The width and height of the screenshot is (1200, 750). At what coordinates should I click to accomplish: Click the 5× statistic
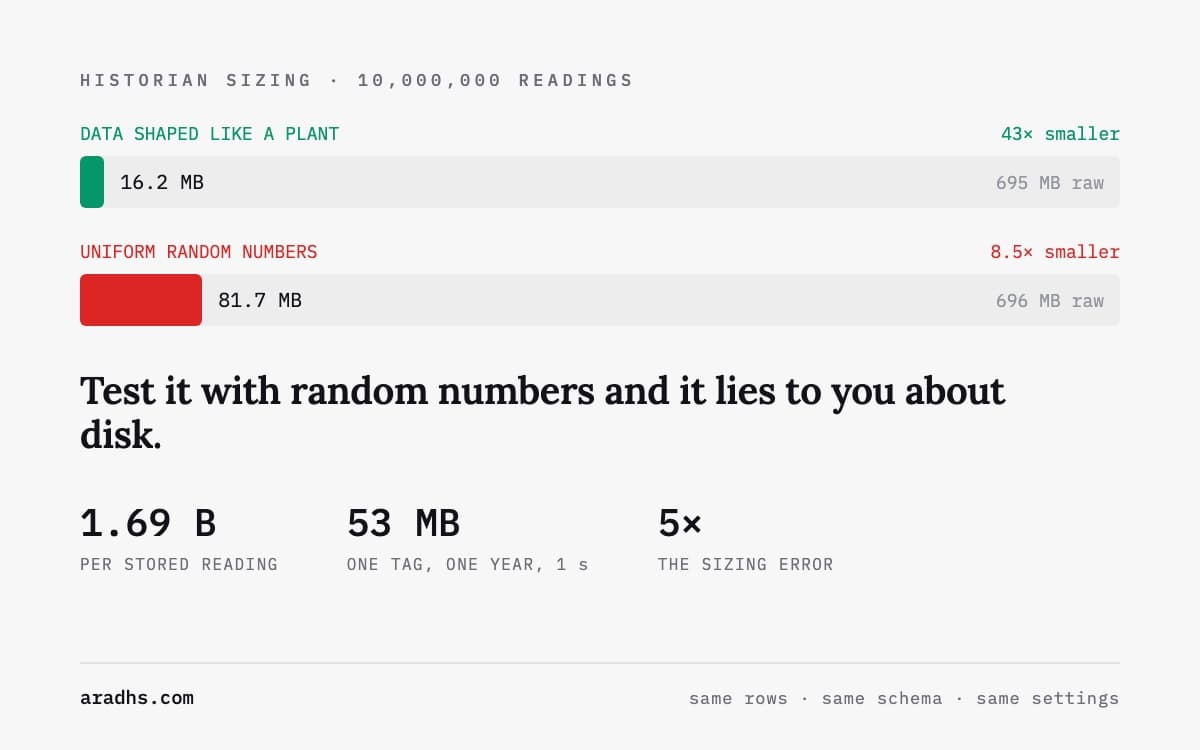(x=680, y=523)
